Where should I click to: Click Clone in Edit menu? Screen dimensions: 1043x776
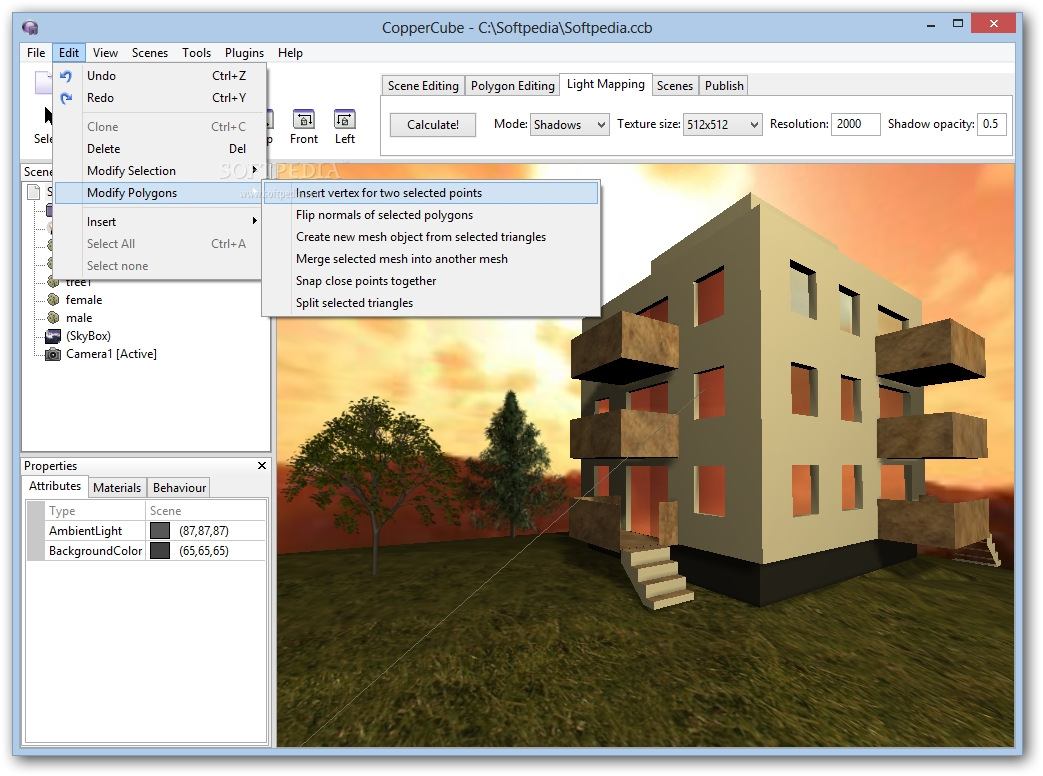click(x=160, y=126)
